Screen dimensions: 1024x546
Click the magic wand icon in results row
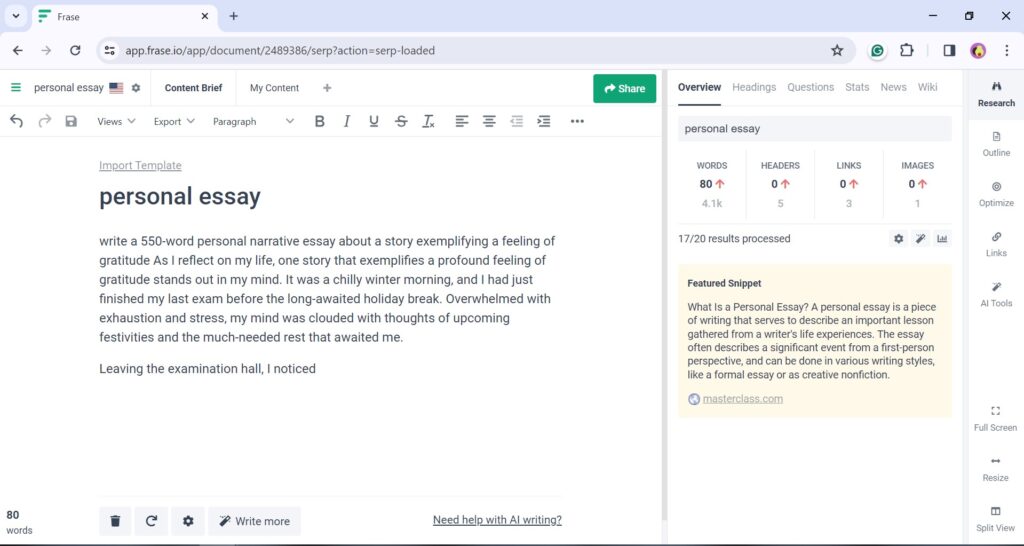[x=920, y=239]
